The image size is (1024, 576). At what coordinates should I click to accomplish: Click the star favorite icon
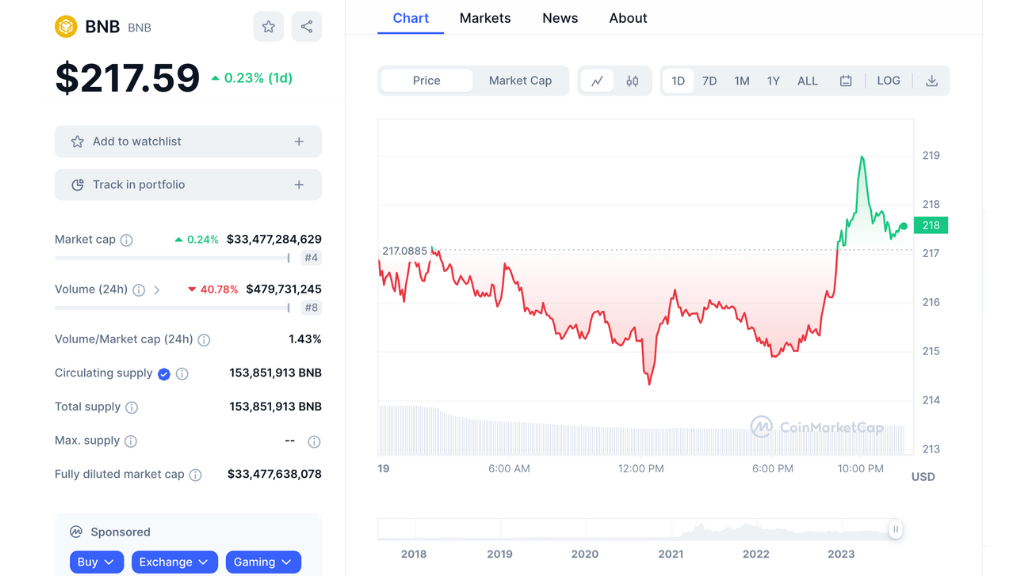click(268, 27)
